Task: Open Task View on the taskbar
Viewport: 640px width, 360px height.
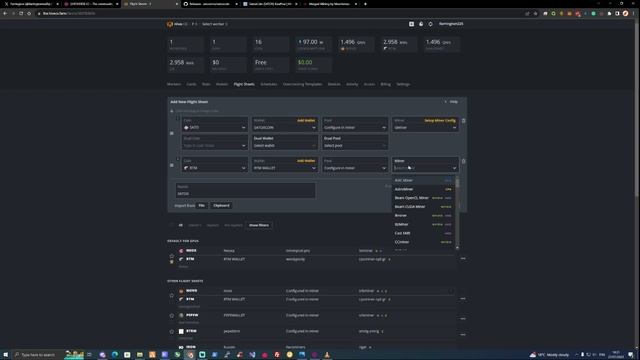Action: tap(89, 355)
